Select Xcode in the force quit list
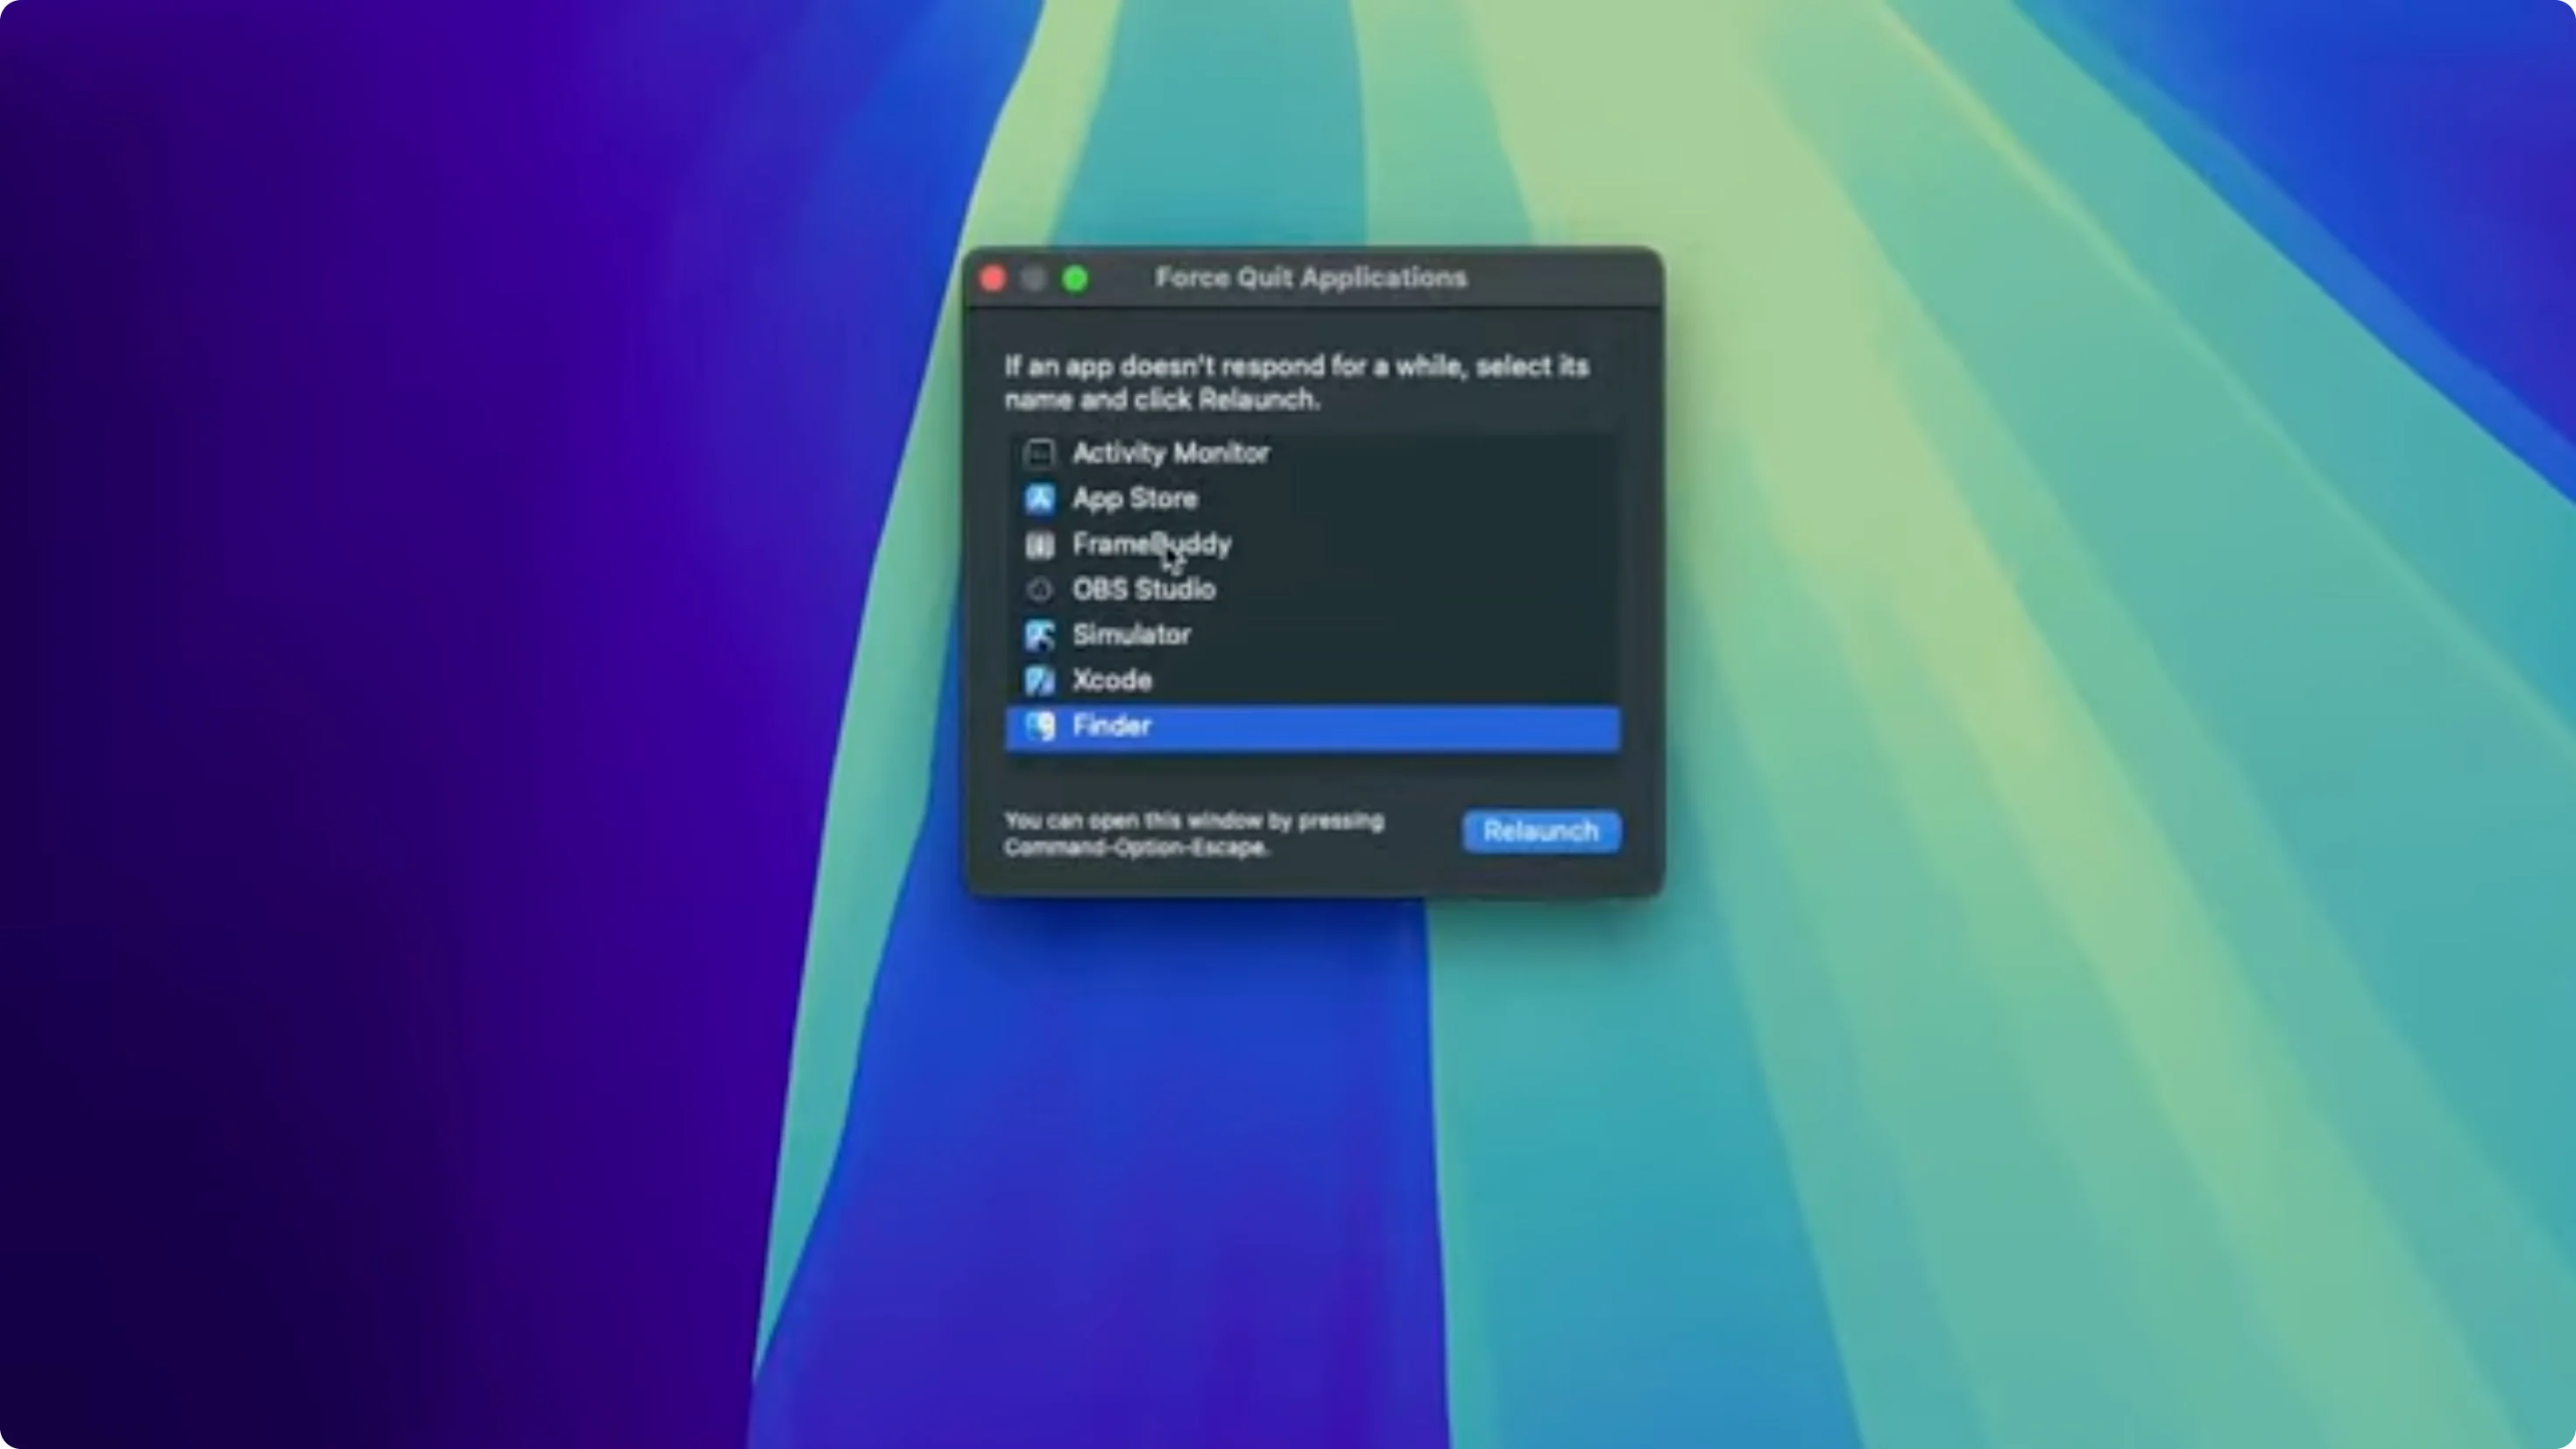This screenshot has height=1449, width=2576. (x=1112, y=680)
